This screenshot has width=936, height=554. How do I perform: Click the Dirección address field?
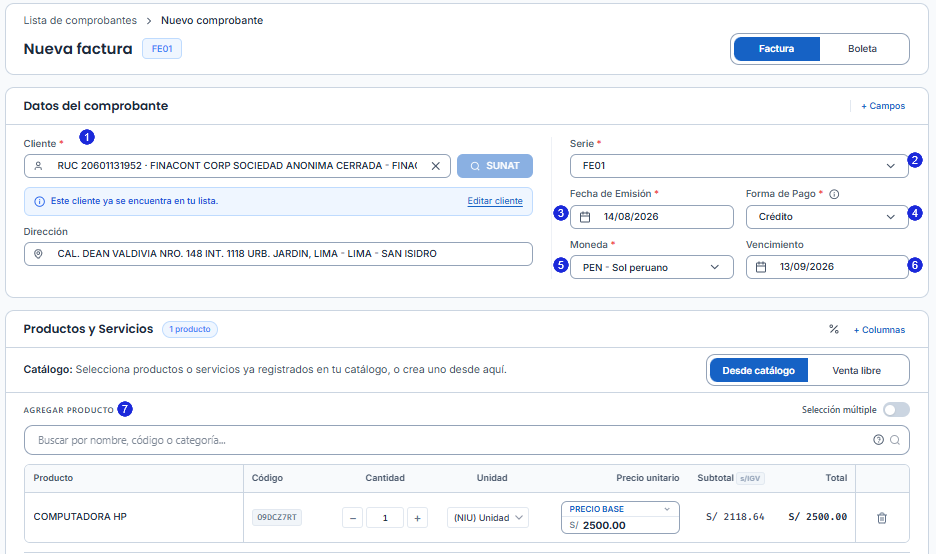coord(278,254)
